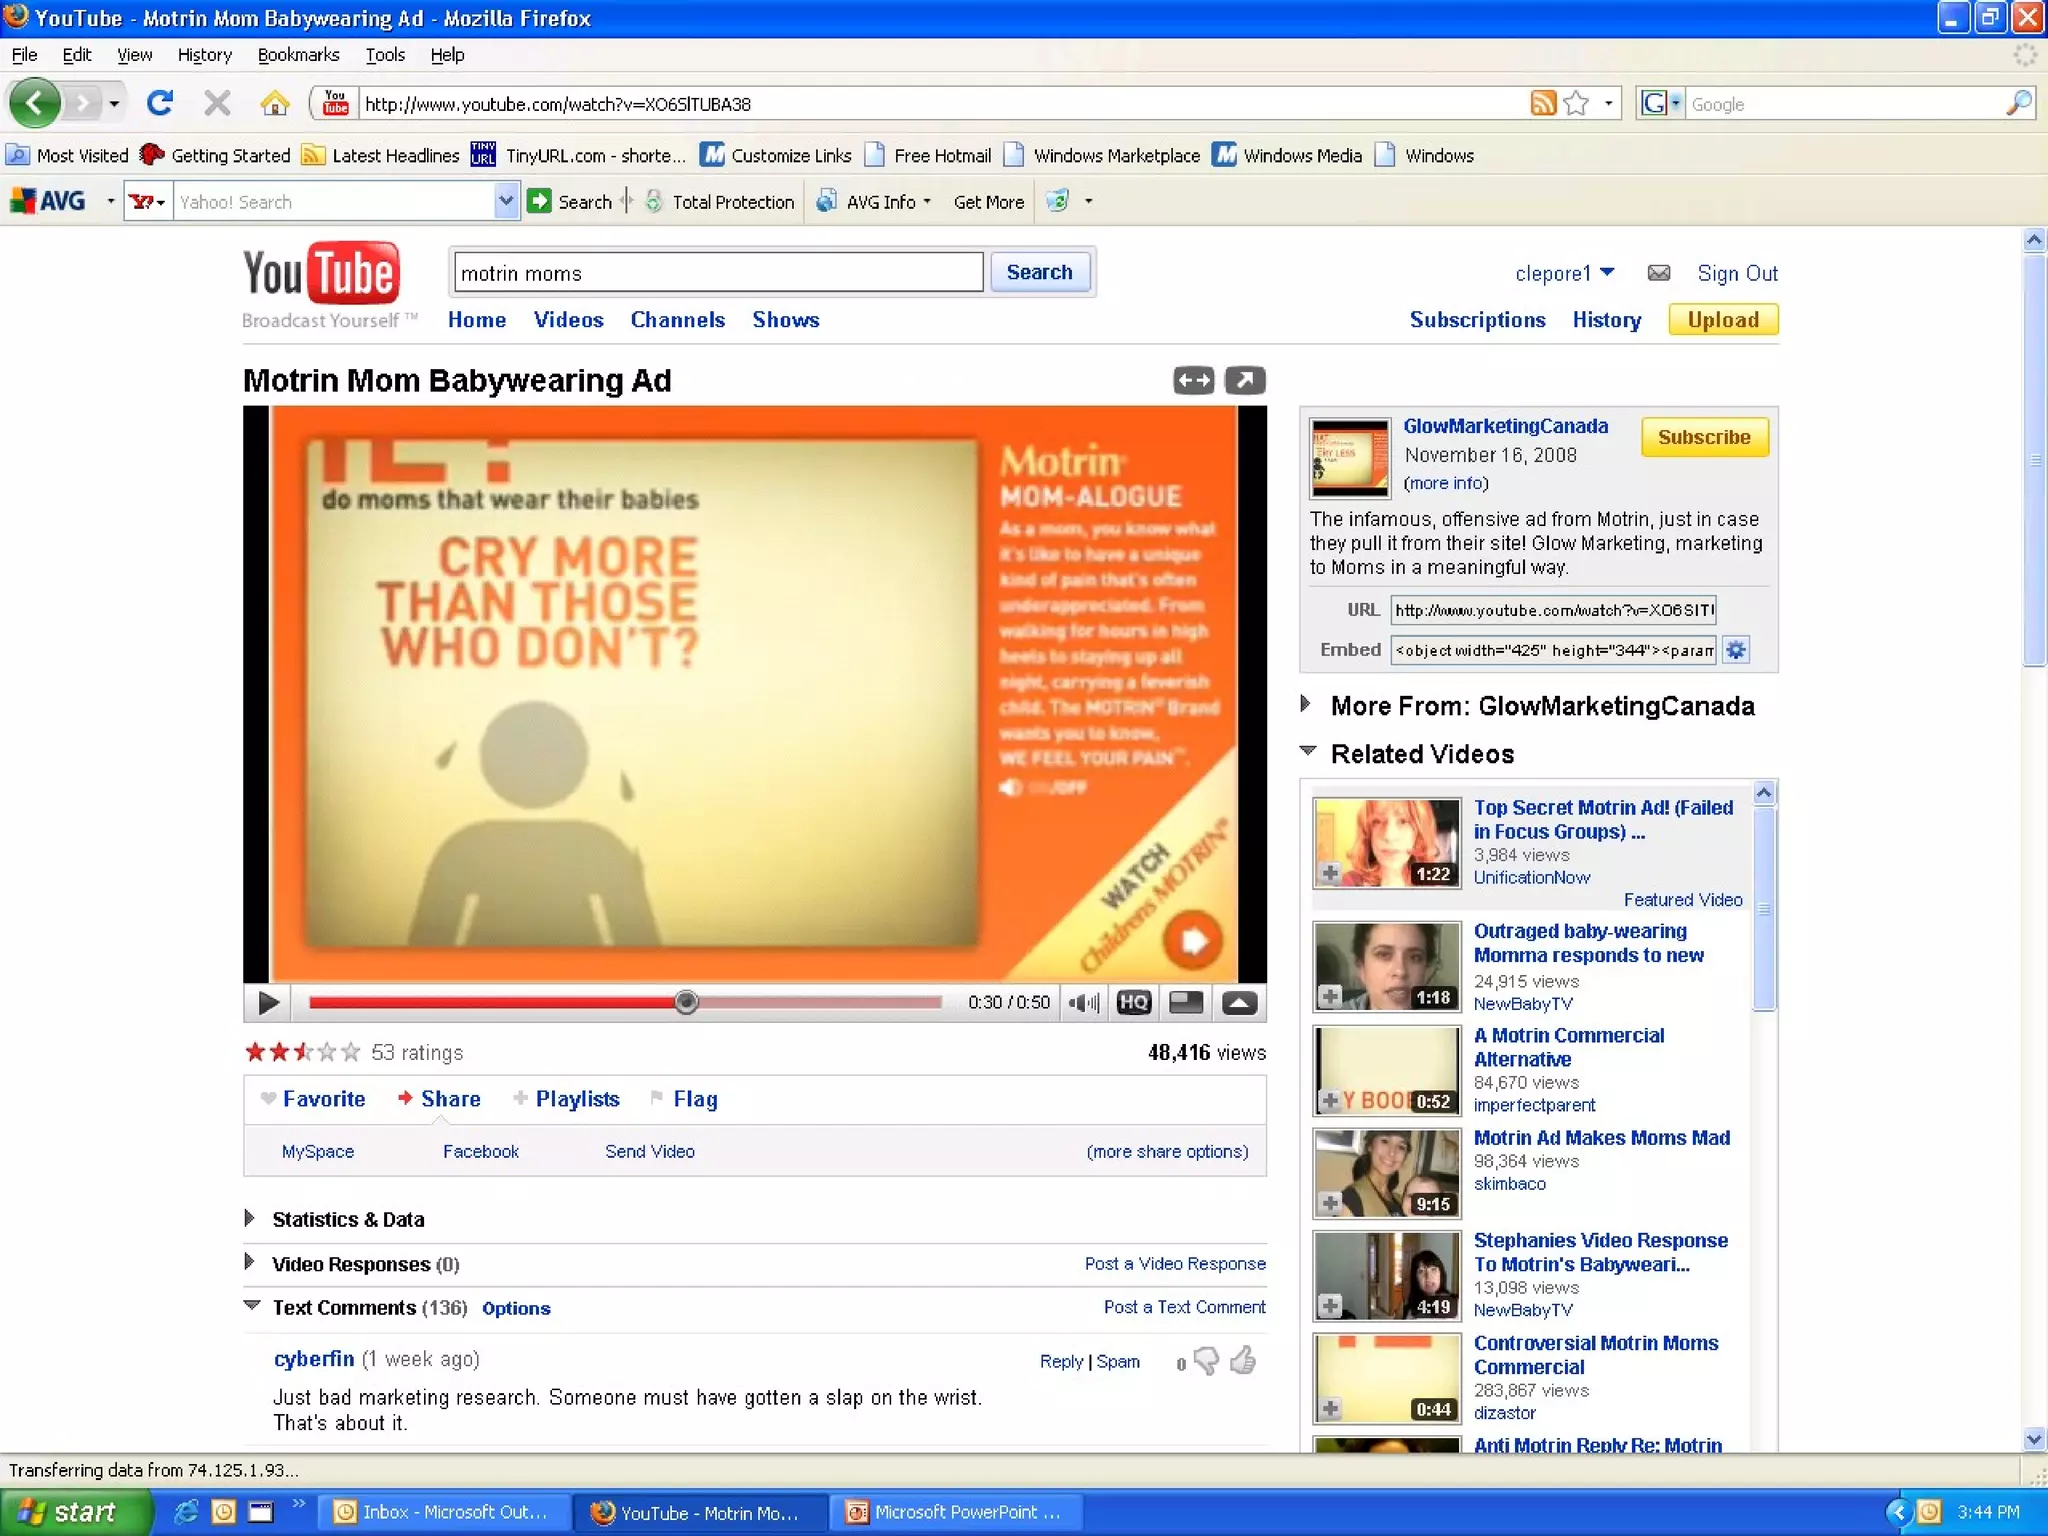The height and width of the screenshot is (1536, 2048).
Task: Expand the Statistics & Data section
Action: pyautogui.click(x=347, y=1219)
